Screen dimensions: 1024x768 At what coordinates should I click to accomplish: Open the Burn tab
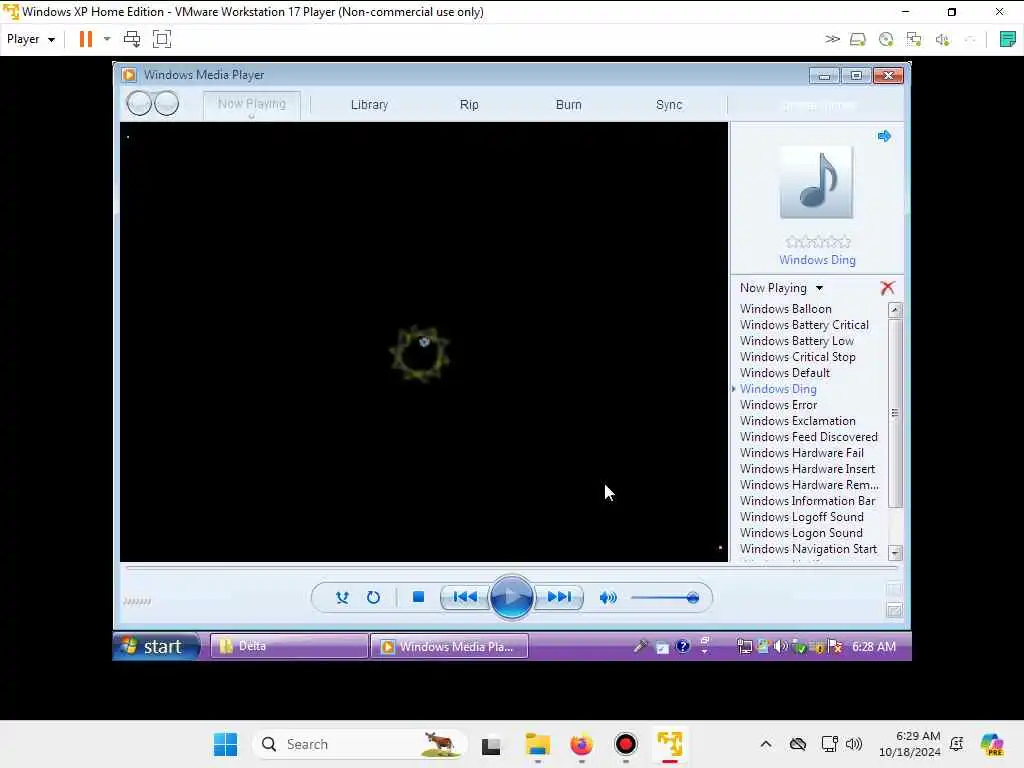click(568, 104)
